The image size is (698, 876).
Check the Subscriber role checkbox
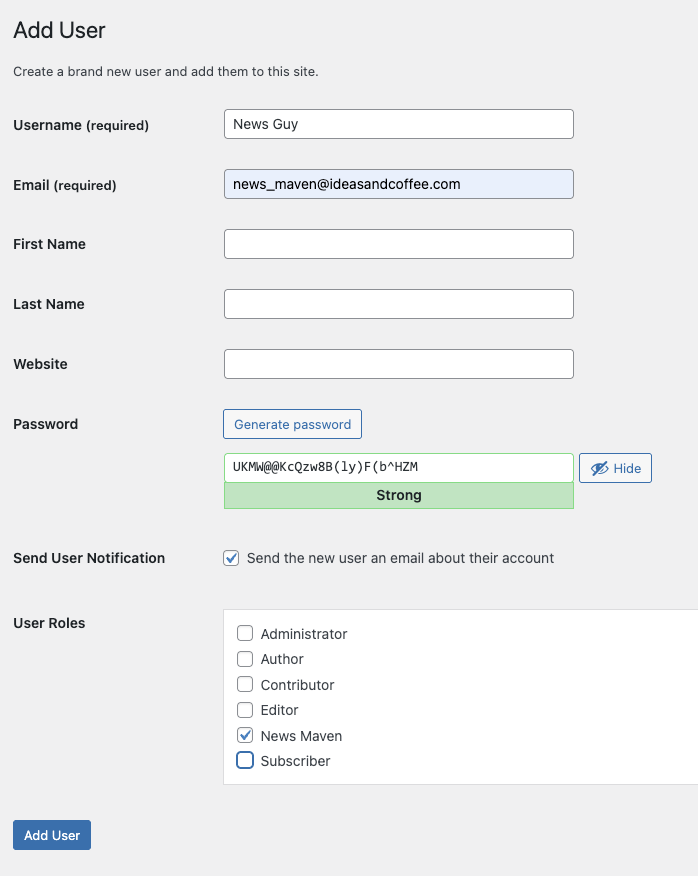point(245,761)
